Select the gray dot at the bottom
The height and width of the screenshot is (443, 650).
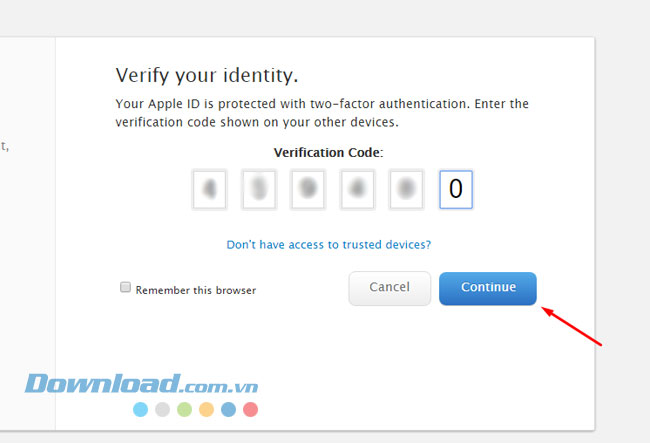162,409
